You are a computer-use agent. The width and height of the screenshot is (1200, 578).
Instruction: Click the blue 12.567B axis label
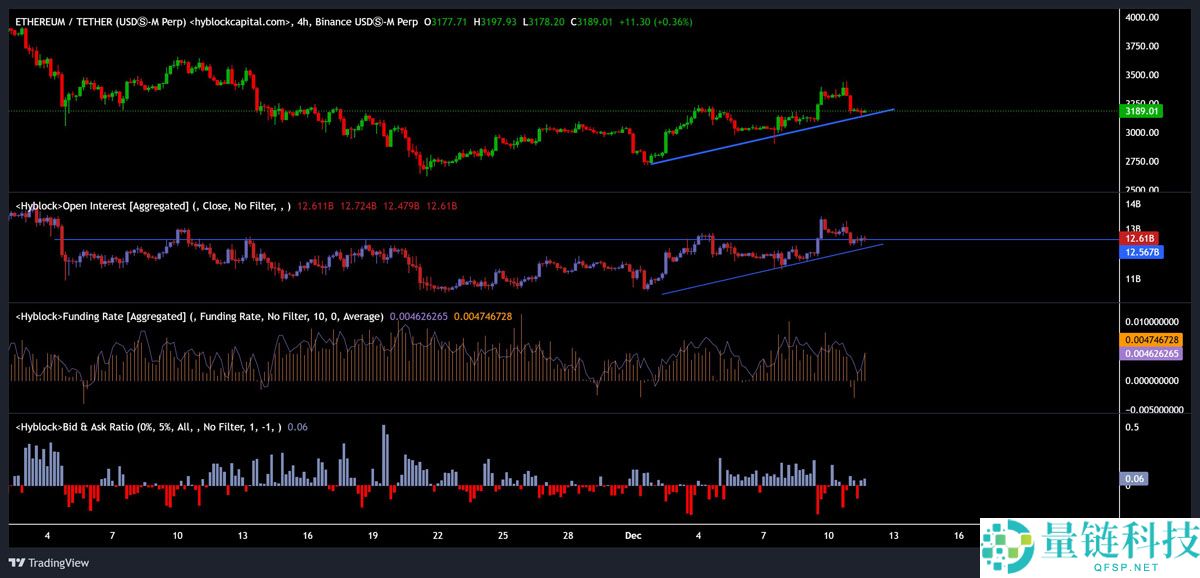pos(1141,253)
